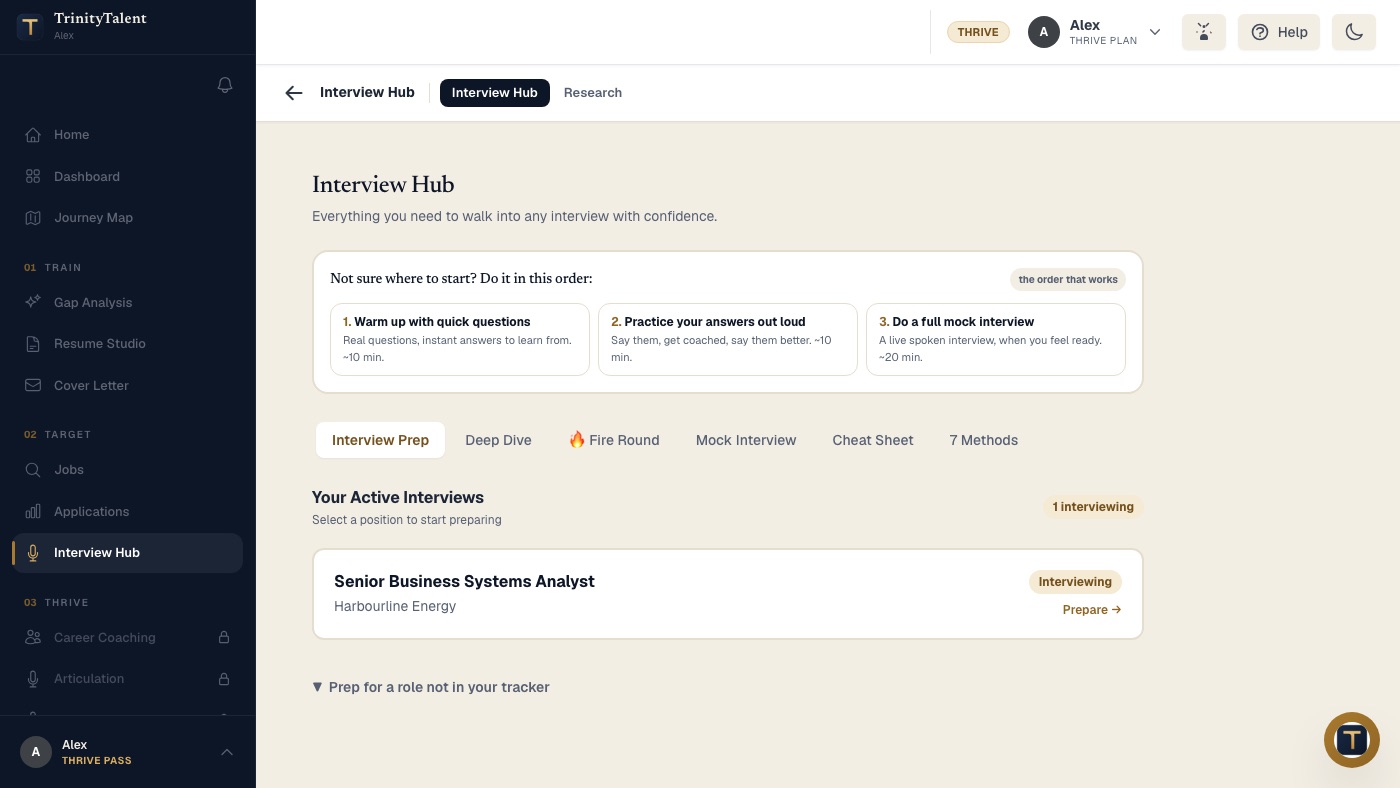Click the Jobs search icon
Viewport: 1400px width, 788px height.
pos(33,470)
